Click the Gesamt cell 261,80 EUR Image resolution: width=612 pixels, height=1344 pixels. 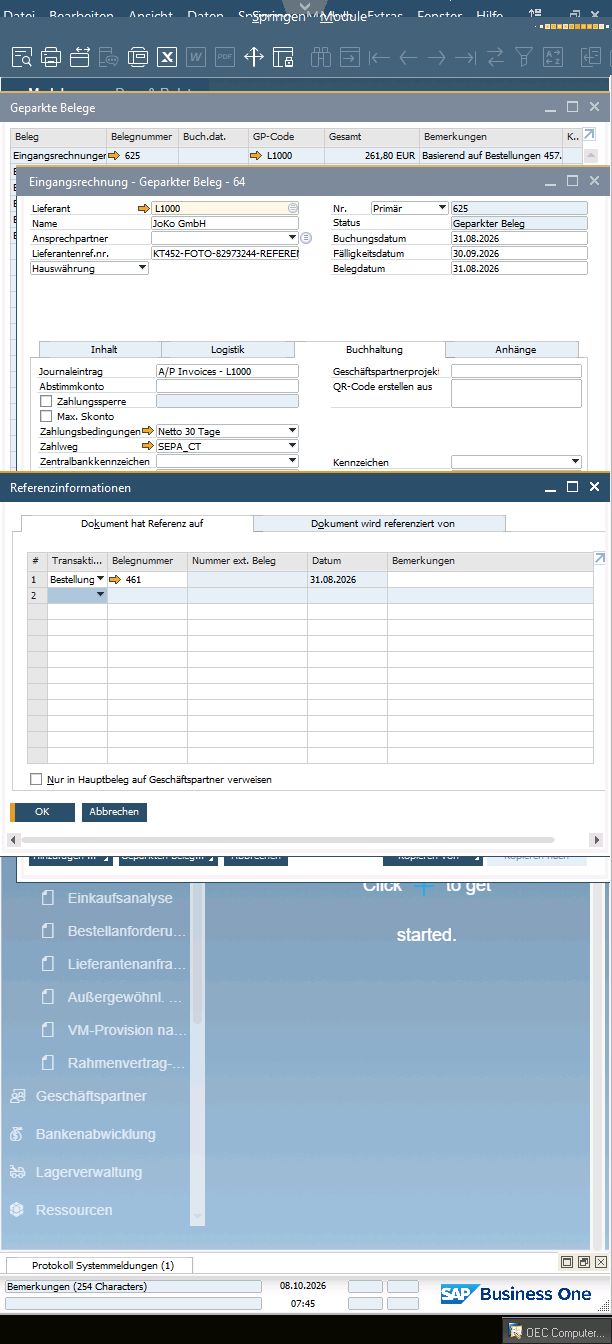(x=371, y=156)
